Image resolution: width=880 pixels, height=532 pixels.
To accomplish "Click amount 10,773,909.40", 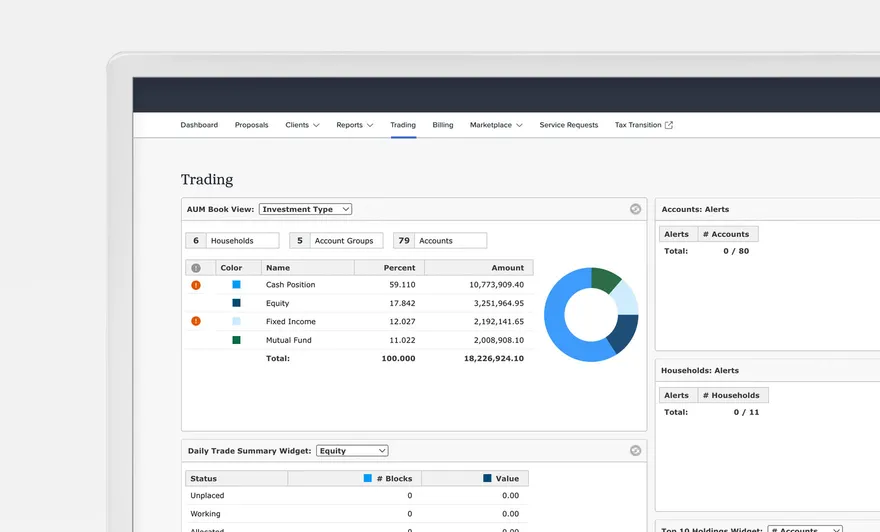I will (x=496, y=285).
